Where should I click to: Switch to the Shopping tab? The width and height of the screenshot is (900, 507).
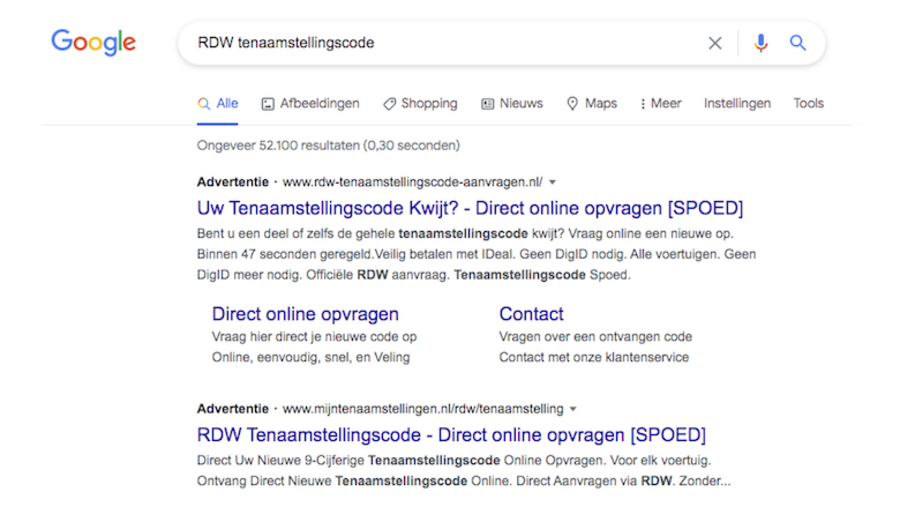(420, 104)
